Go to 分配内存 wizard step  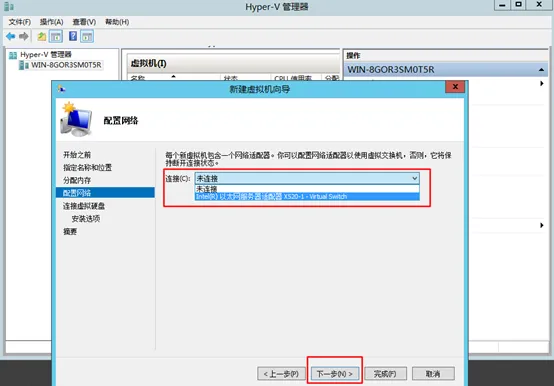coord(77,180)
